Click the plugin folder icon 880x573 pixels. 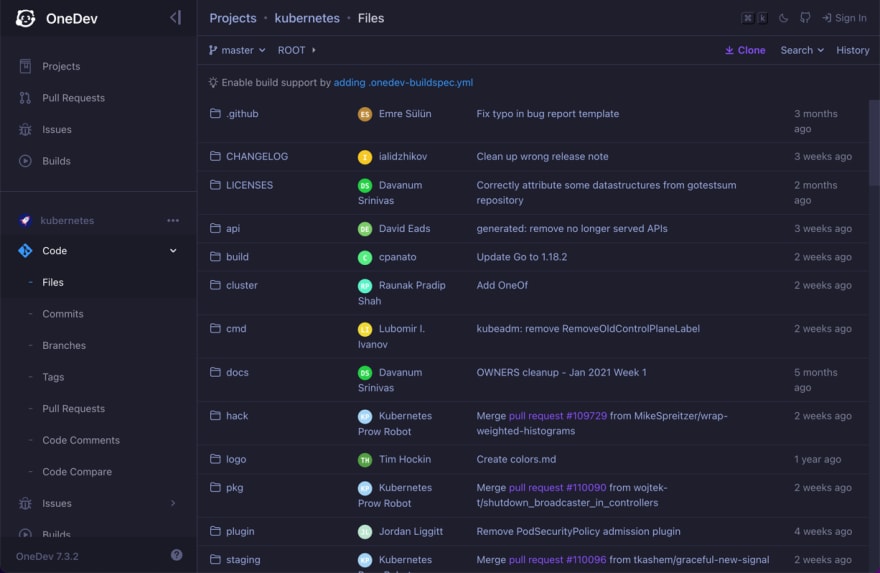tap(215, 531)
